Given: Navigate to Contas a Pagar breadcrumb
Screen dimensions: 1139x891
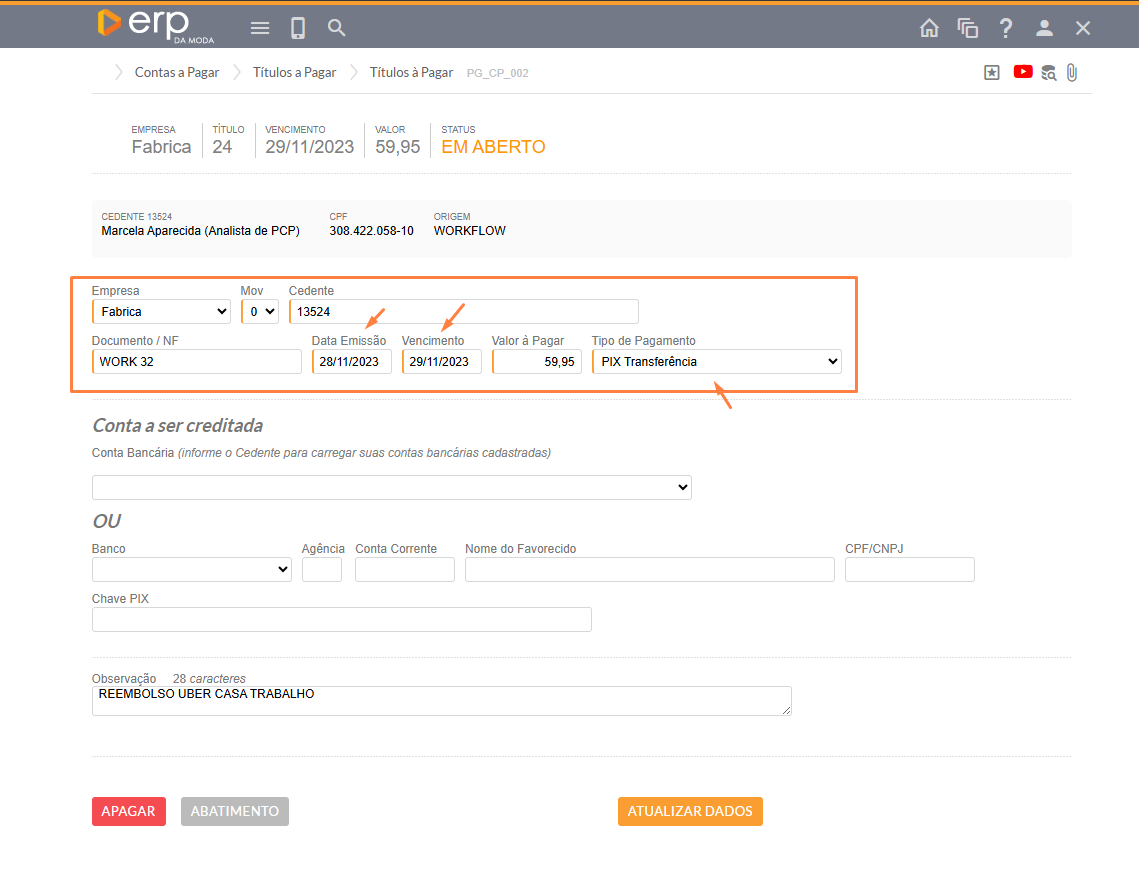Looking at the screenshot, I should coord(177,72).
